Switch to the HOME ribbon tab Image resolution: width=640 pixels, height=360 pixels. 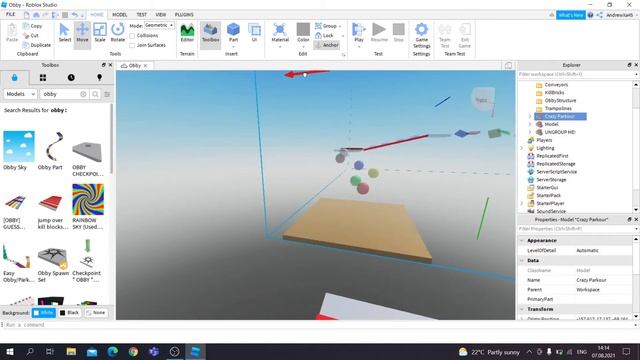pos(97,14)
